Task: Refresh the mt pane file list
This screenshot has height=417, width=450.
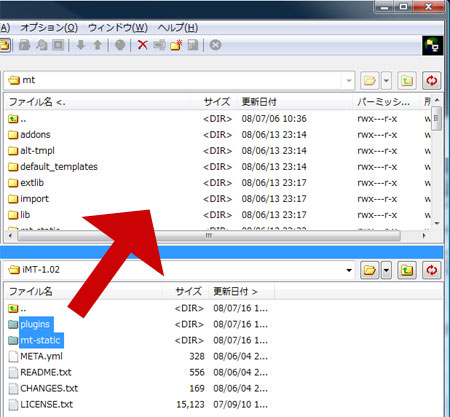Action: [x=431, y=80]
